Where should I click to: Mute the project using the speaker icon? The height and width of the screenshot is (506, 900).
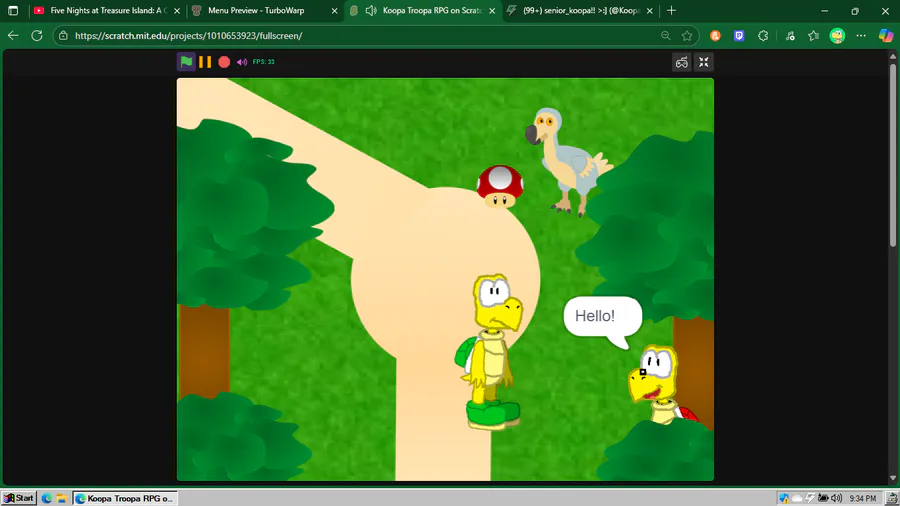pyautogui.click(x=242, y=62)
